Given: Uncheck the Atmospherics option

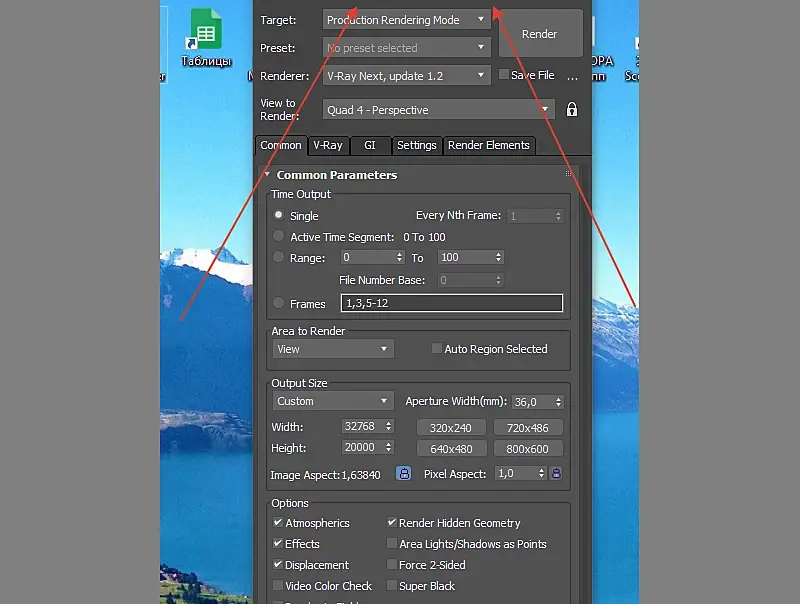Looking at the screenshot, I should (x=278, y=522).
